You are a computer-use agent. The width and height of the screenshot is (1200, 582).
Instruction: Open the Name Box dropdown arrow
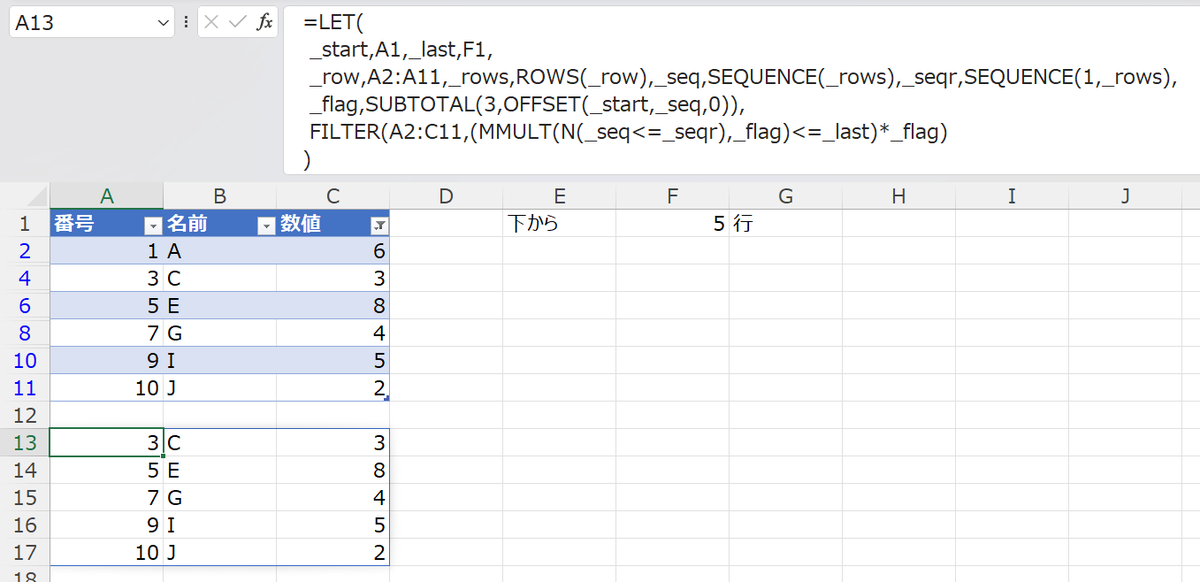click(165, 22)
